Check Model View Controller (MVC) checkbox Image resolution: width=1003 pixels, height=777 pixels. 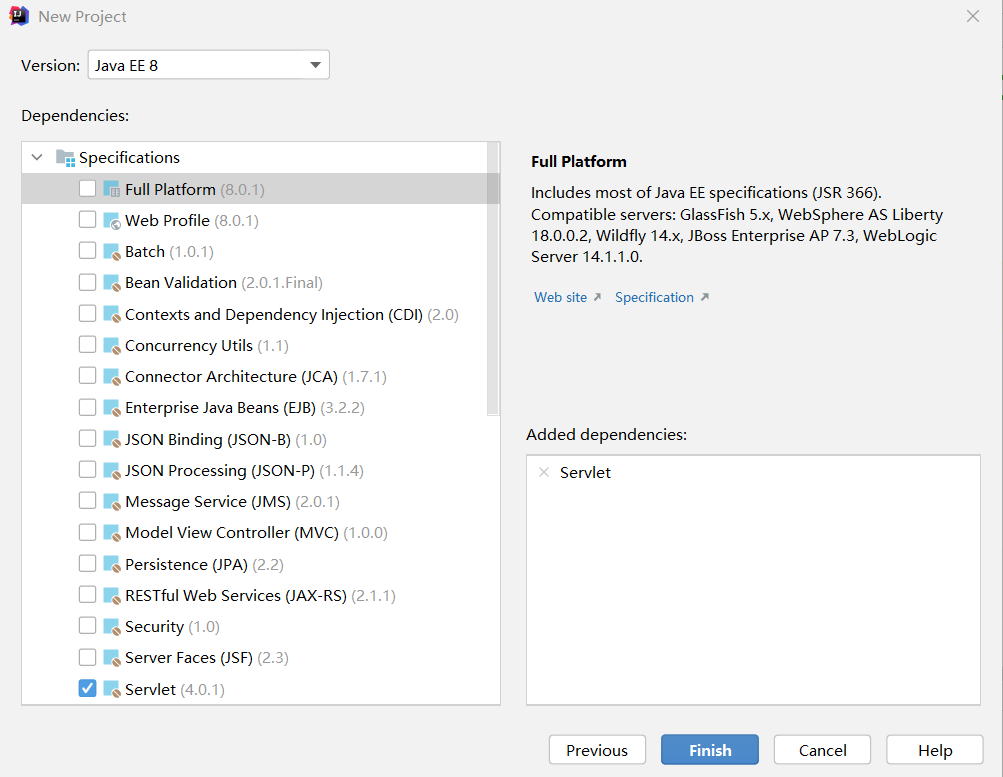pyautogui.click(x=88, y=532)
